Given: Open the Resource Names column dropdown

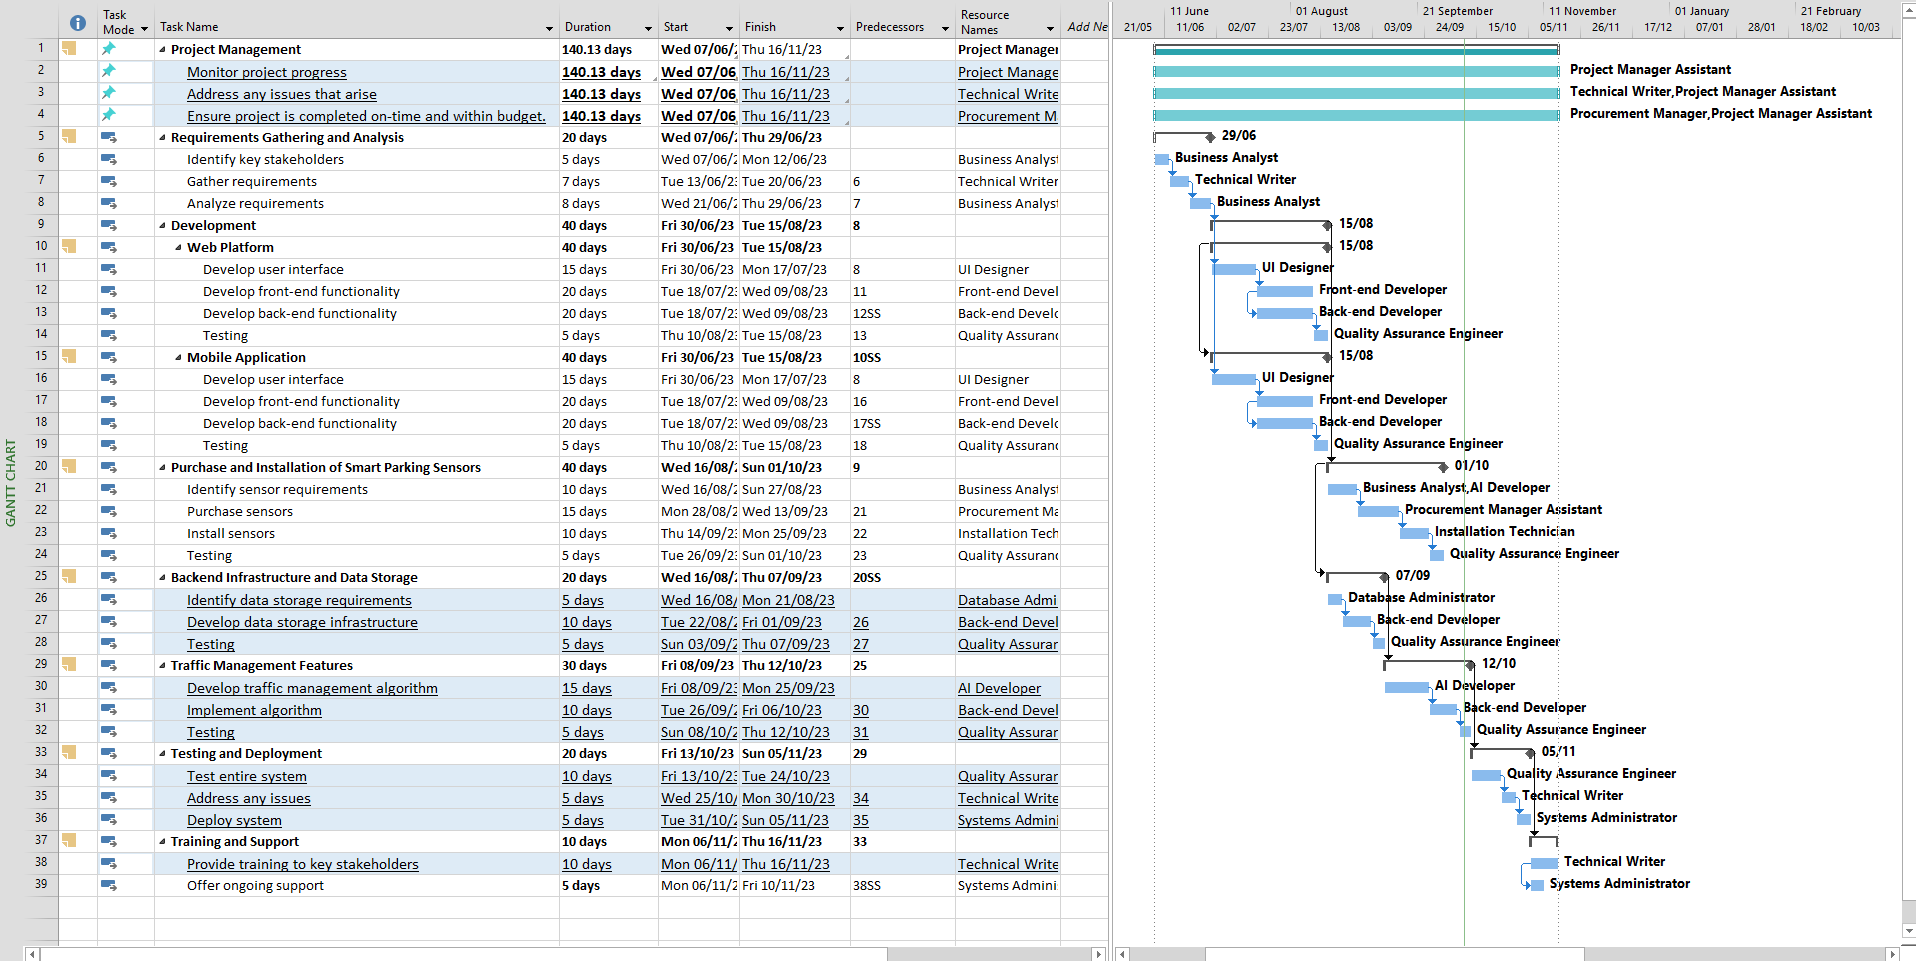Looking at the screenshot, I should pos(1050,28).
